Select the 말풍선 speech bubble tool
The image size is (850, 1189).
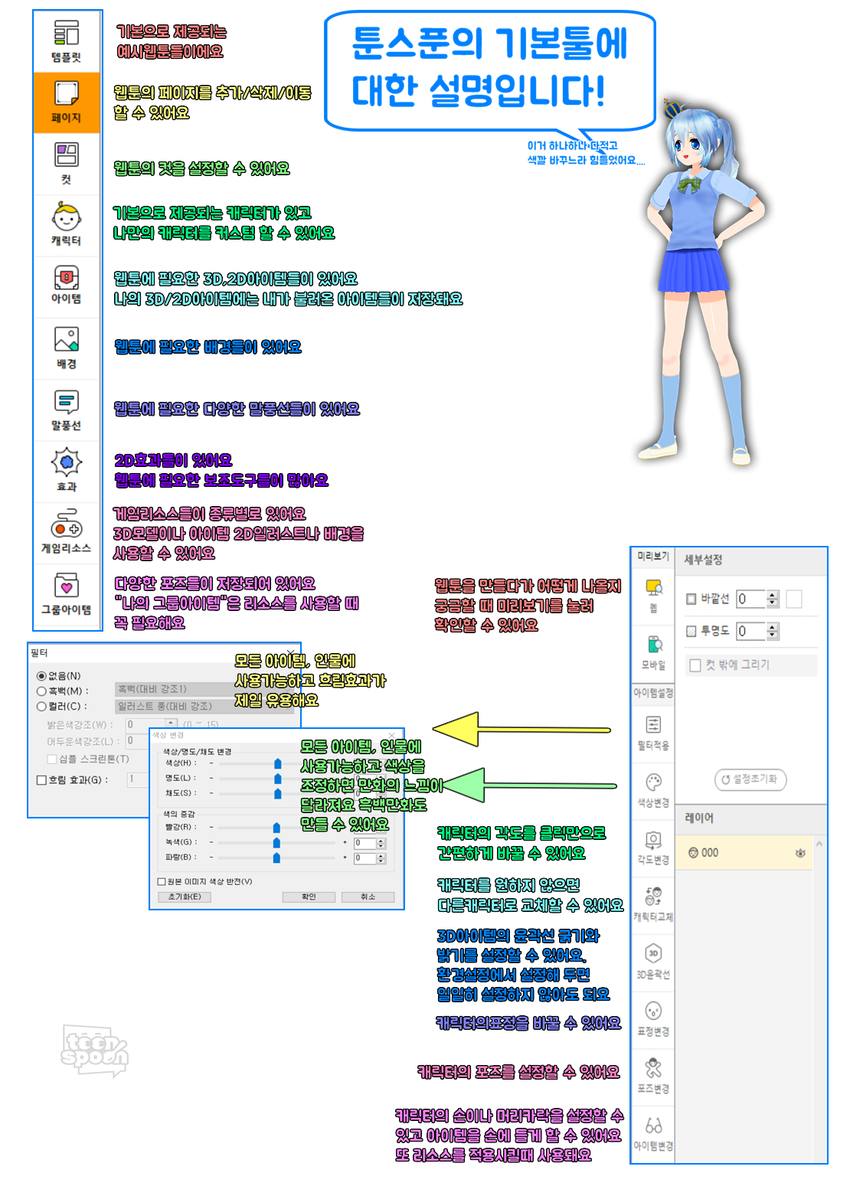[67, 409]
